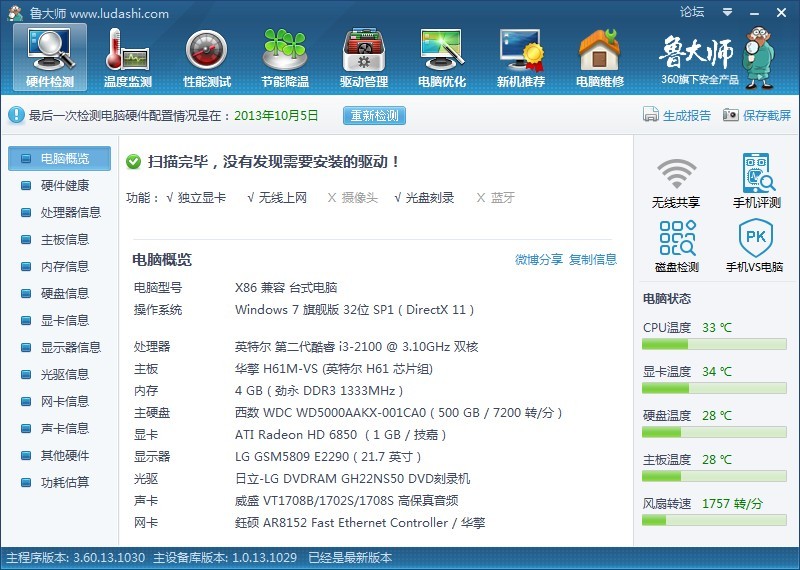Click 保存截屏 to save screenshot
The image size is (800, 570).
[x=757, y=116]
